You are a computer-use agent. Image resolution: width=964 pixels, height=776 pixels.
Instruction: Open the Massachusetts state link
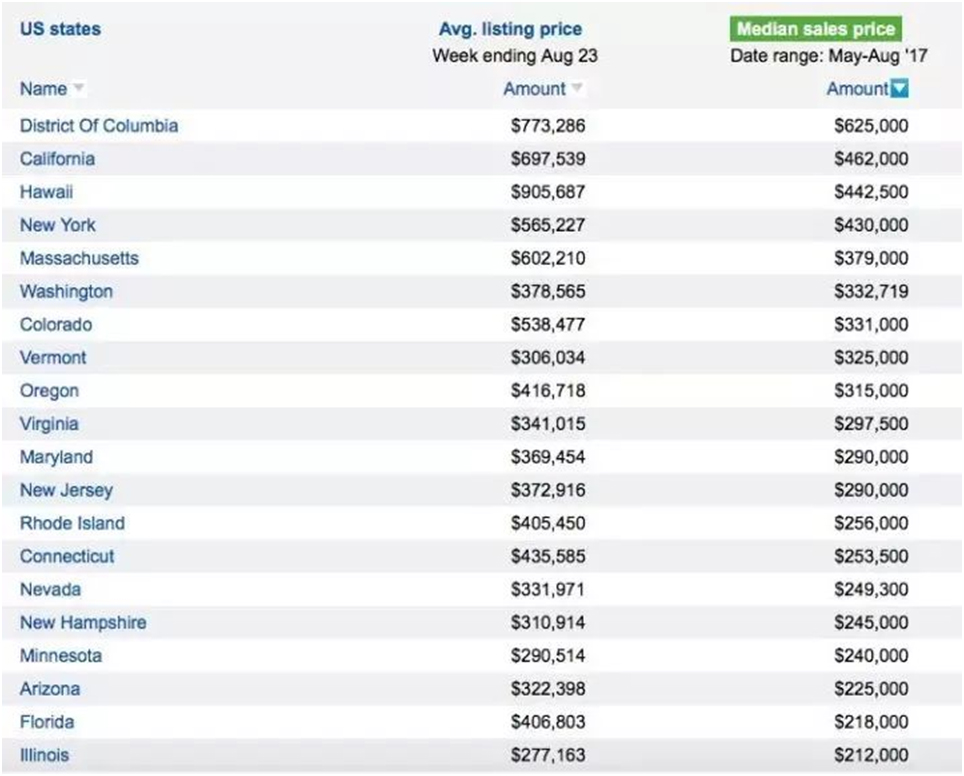coord(79,258)
